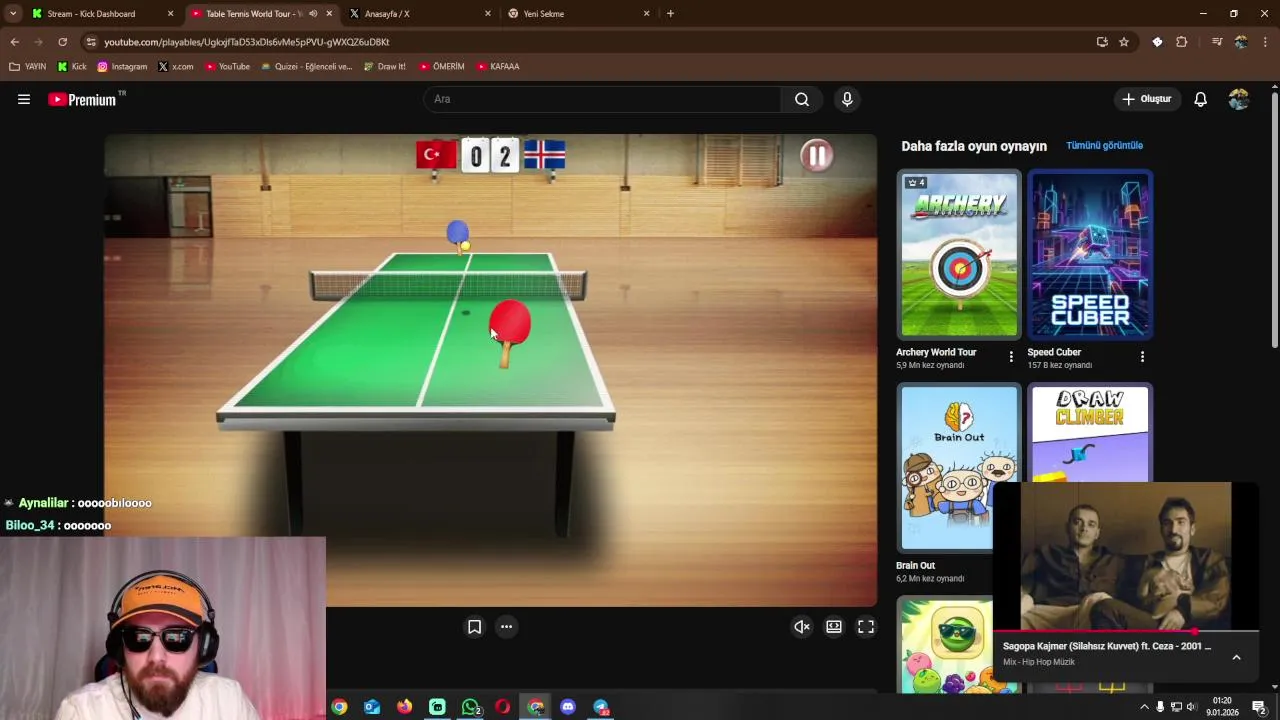The width and height of the screenshot is (1280, 720).
Task: Open more options for Speed Cuber
Action: tap(1142, 356)
